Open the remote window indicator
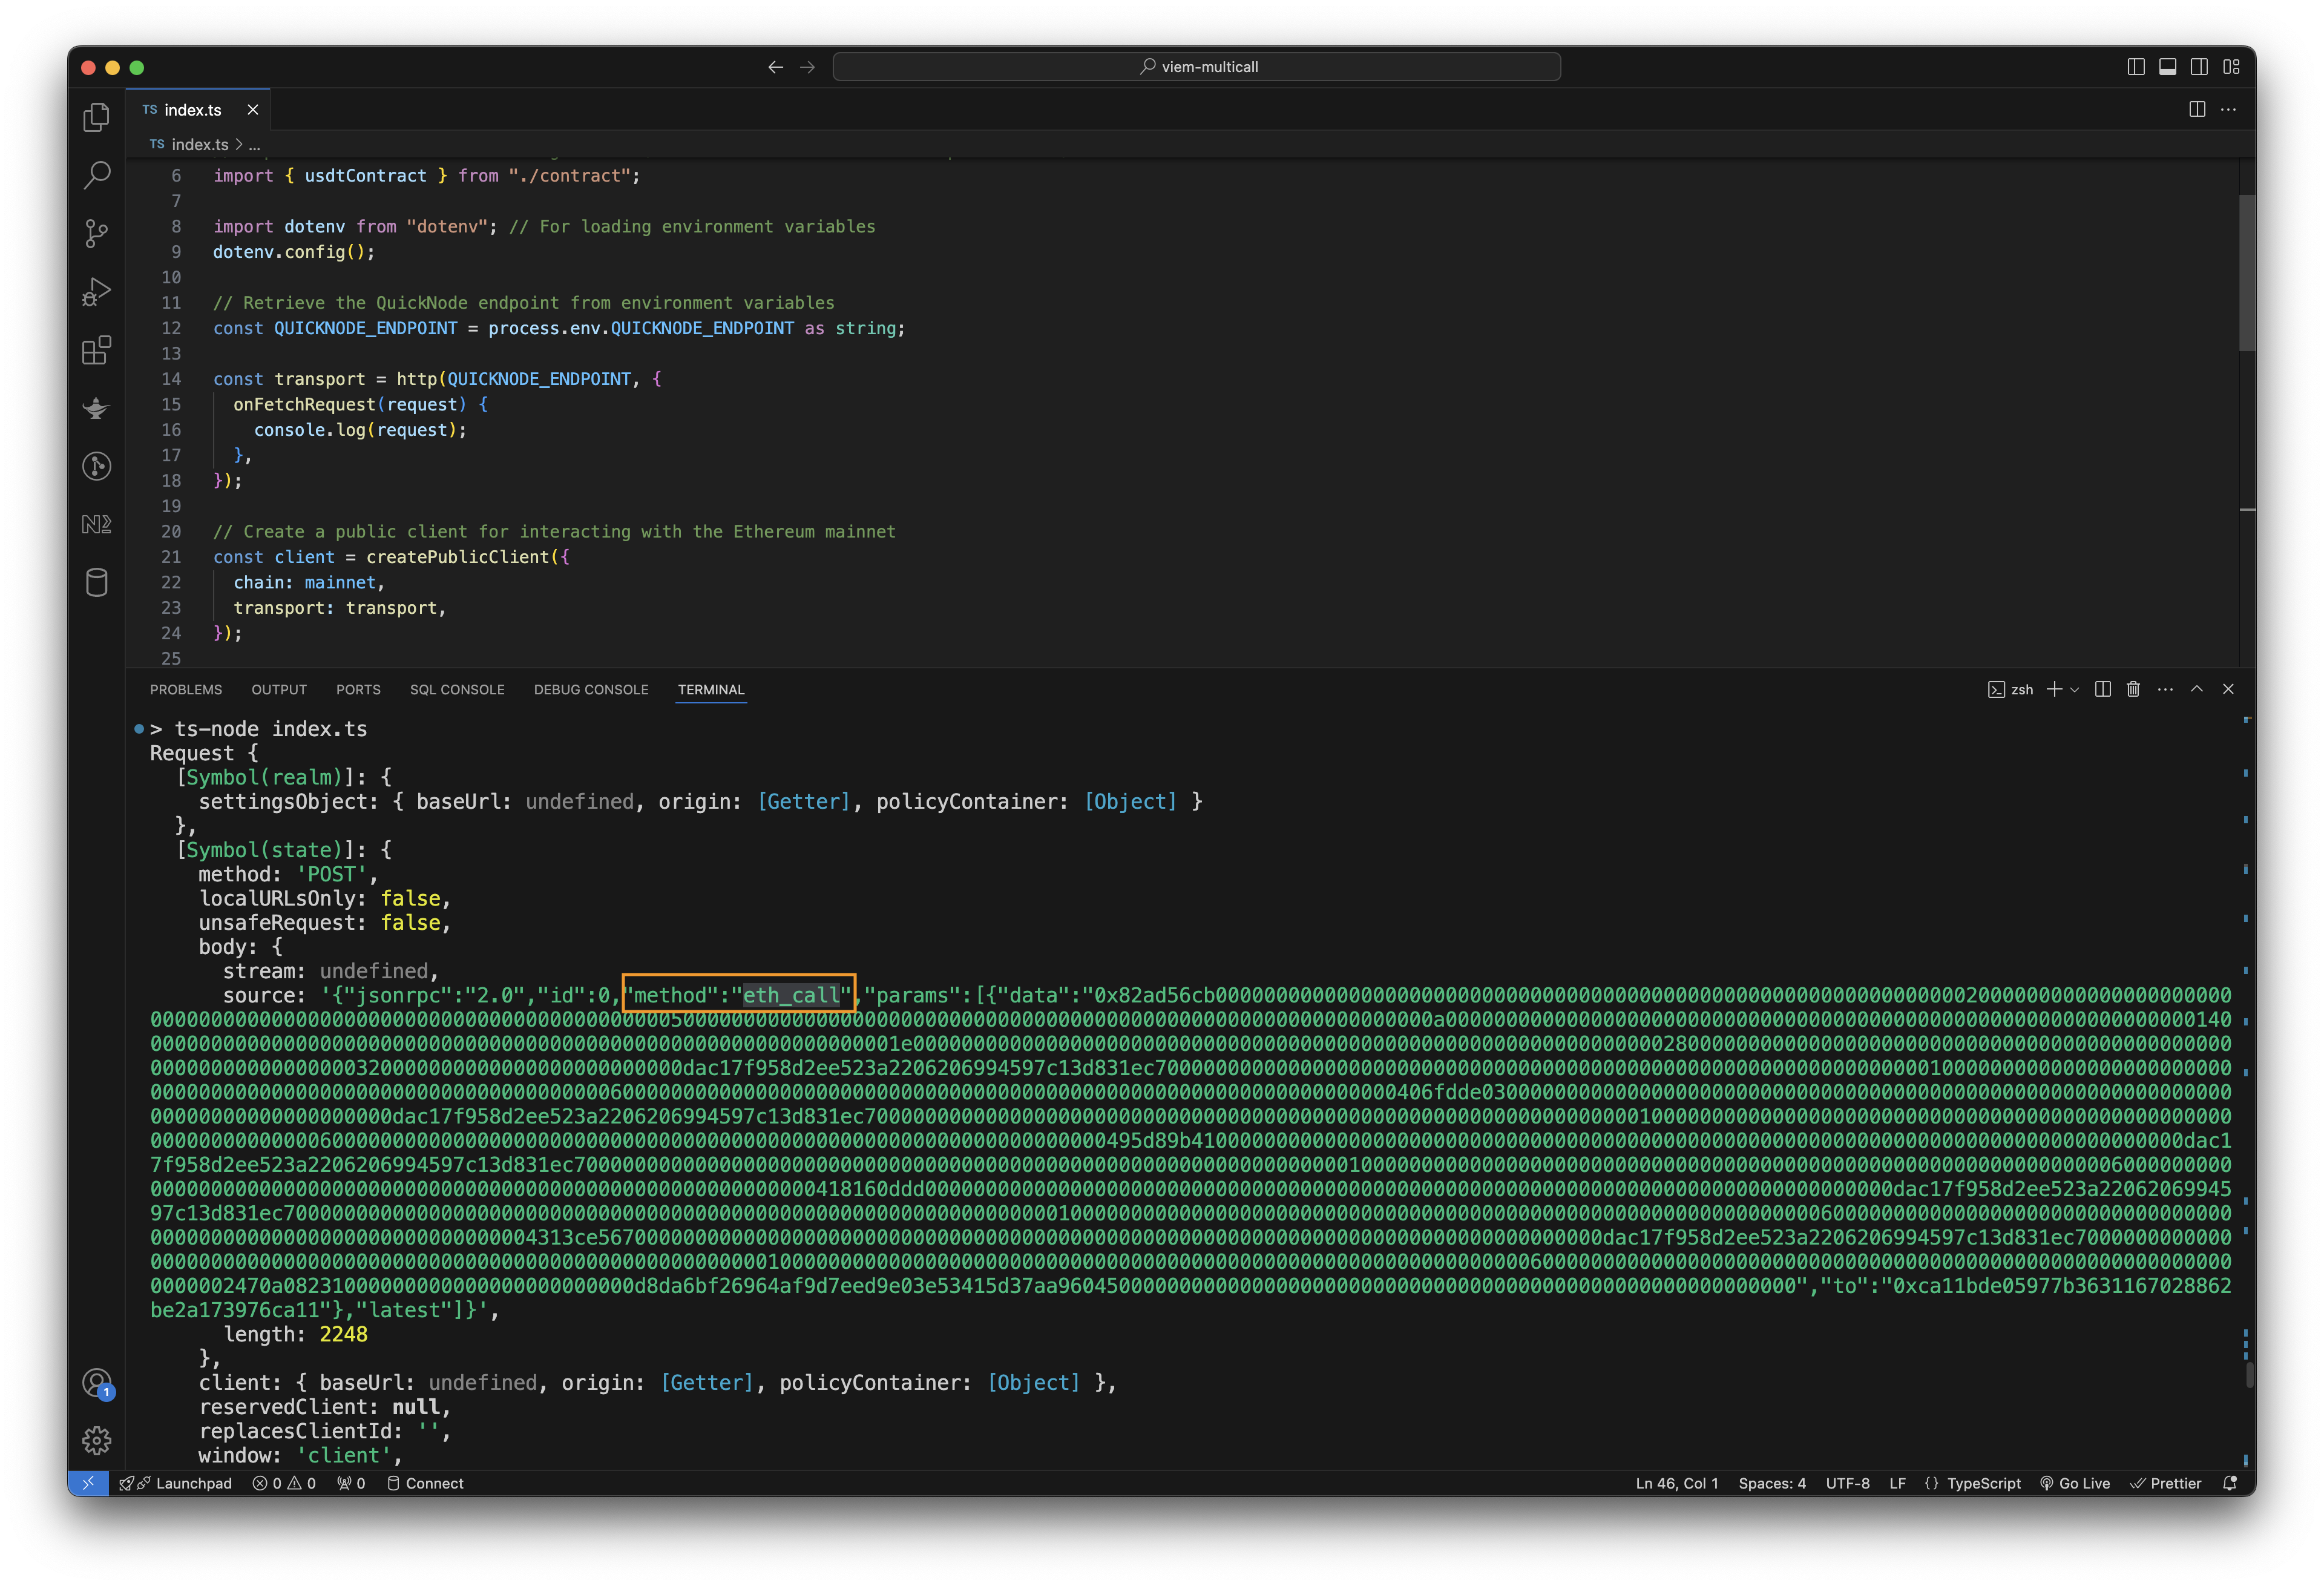Screen dimensions: 2324x1586 (88, 1483)
